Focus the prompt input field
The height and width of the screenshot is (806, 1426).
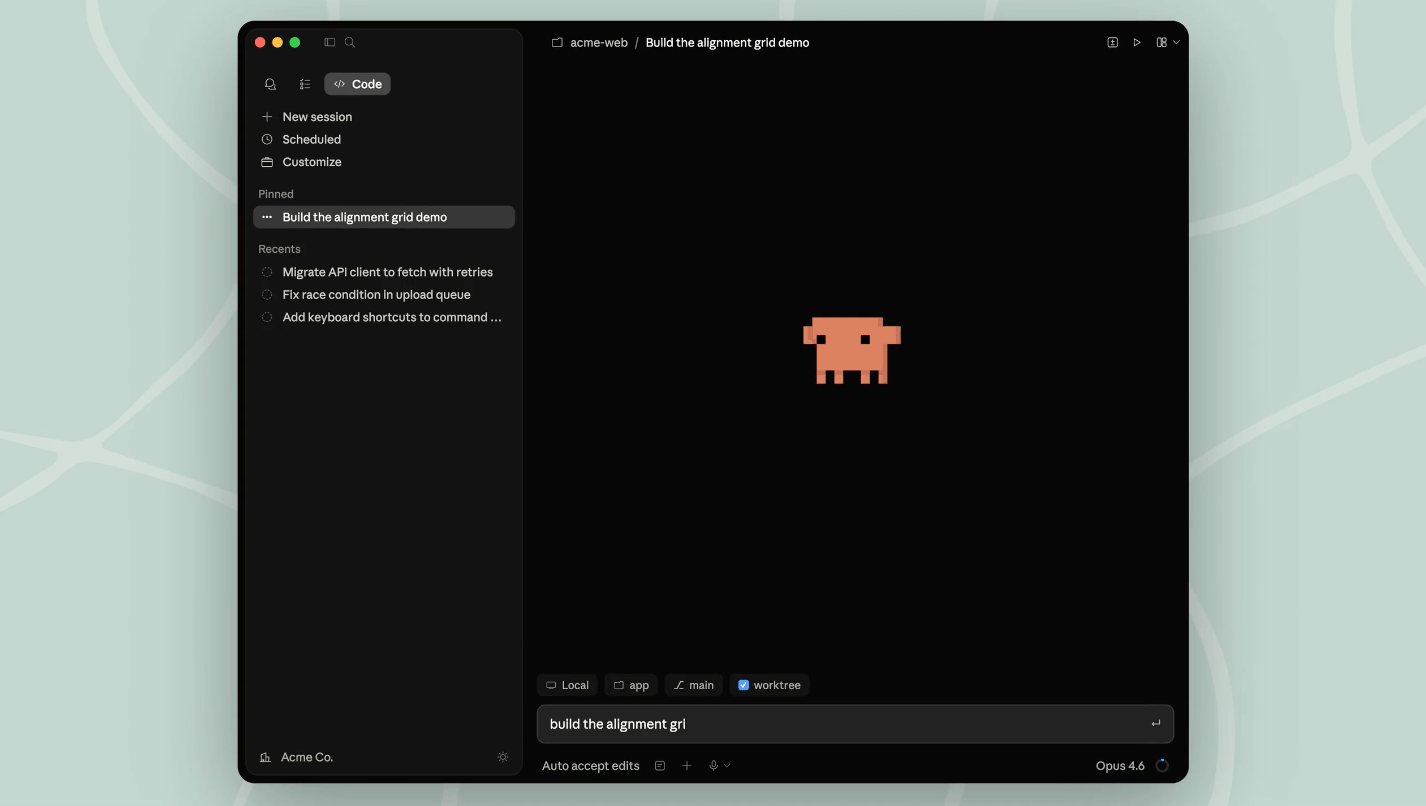(855, 724)
